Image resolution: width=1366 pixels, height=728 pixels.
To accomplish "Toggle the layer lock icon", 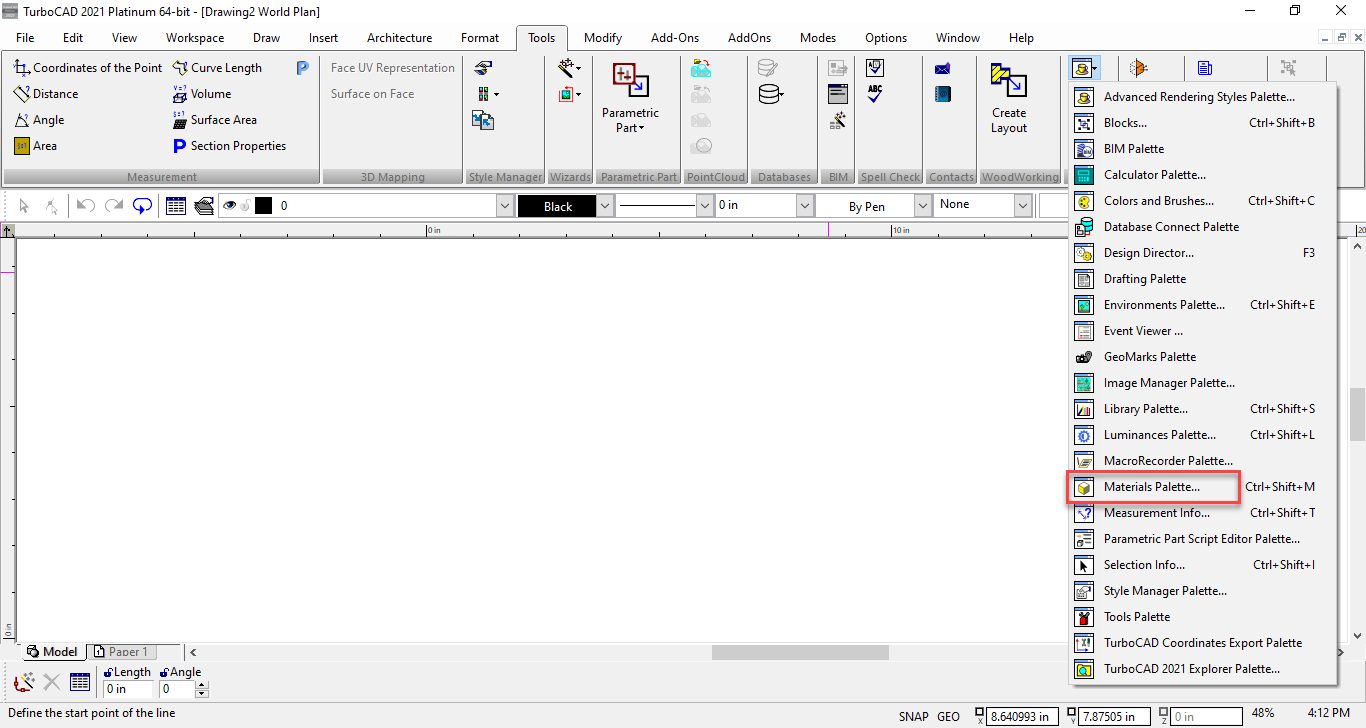I will pyautogui.click(x=244, y=206).
